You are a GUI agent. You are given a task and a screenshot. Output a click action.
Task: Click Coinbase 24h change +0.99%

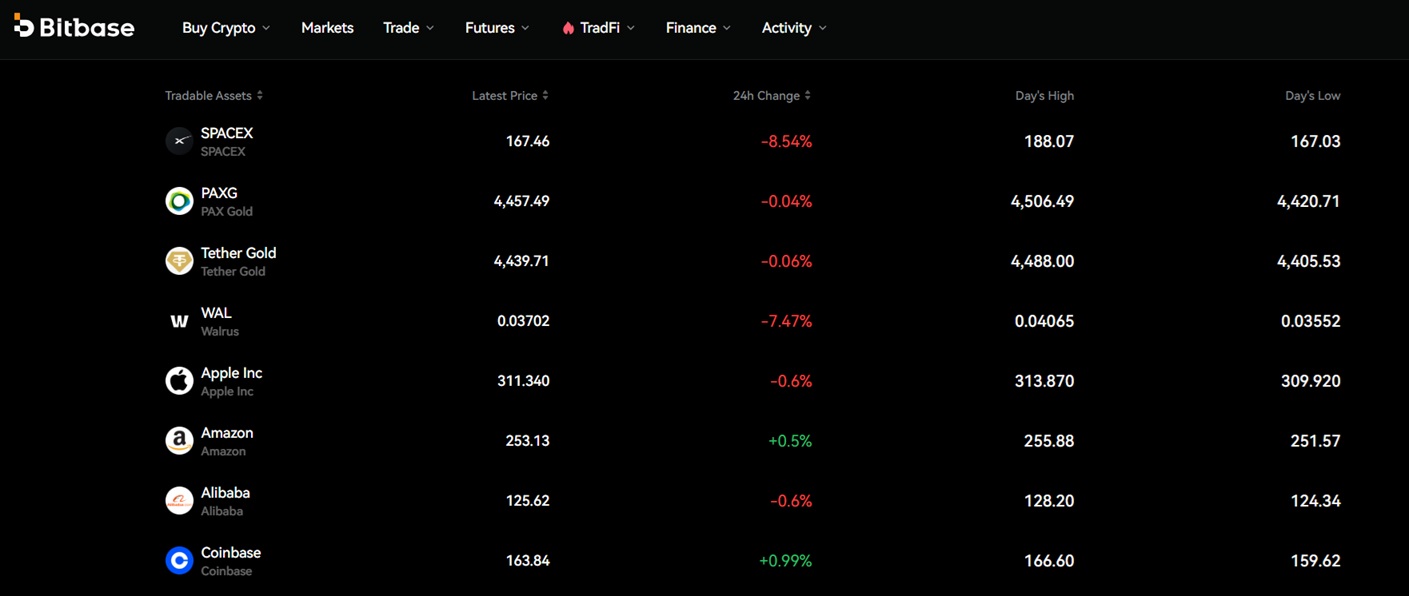(x=785, y=561)
